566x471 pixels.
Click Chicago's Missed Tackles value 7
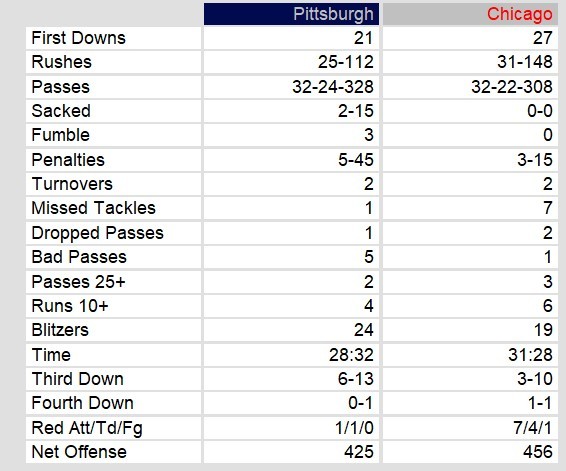coord(548,208)
